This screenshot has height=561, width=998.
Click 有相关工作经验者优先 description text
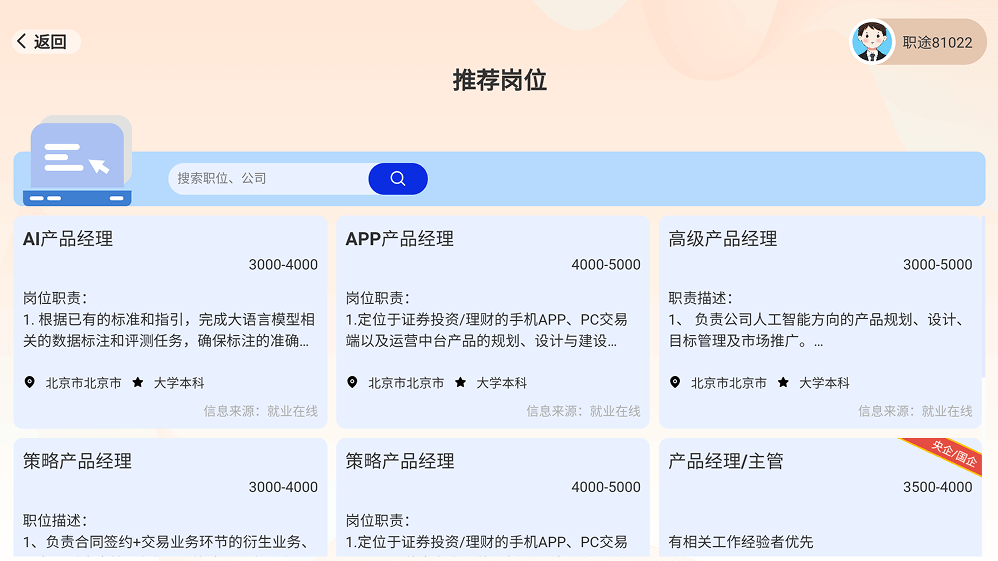(x=741, y=542)
